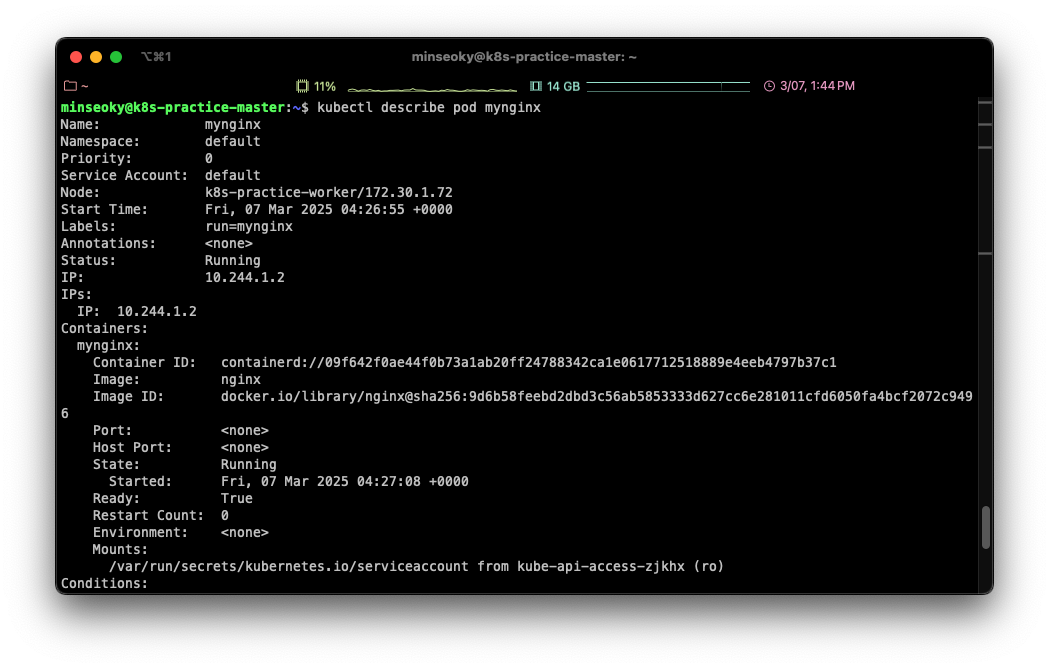Click the ⌥⌘1 window shortcut indicator
The width and height of the screenshot is (1049, 668).
point(156,57)
